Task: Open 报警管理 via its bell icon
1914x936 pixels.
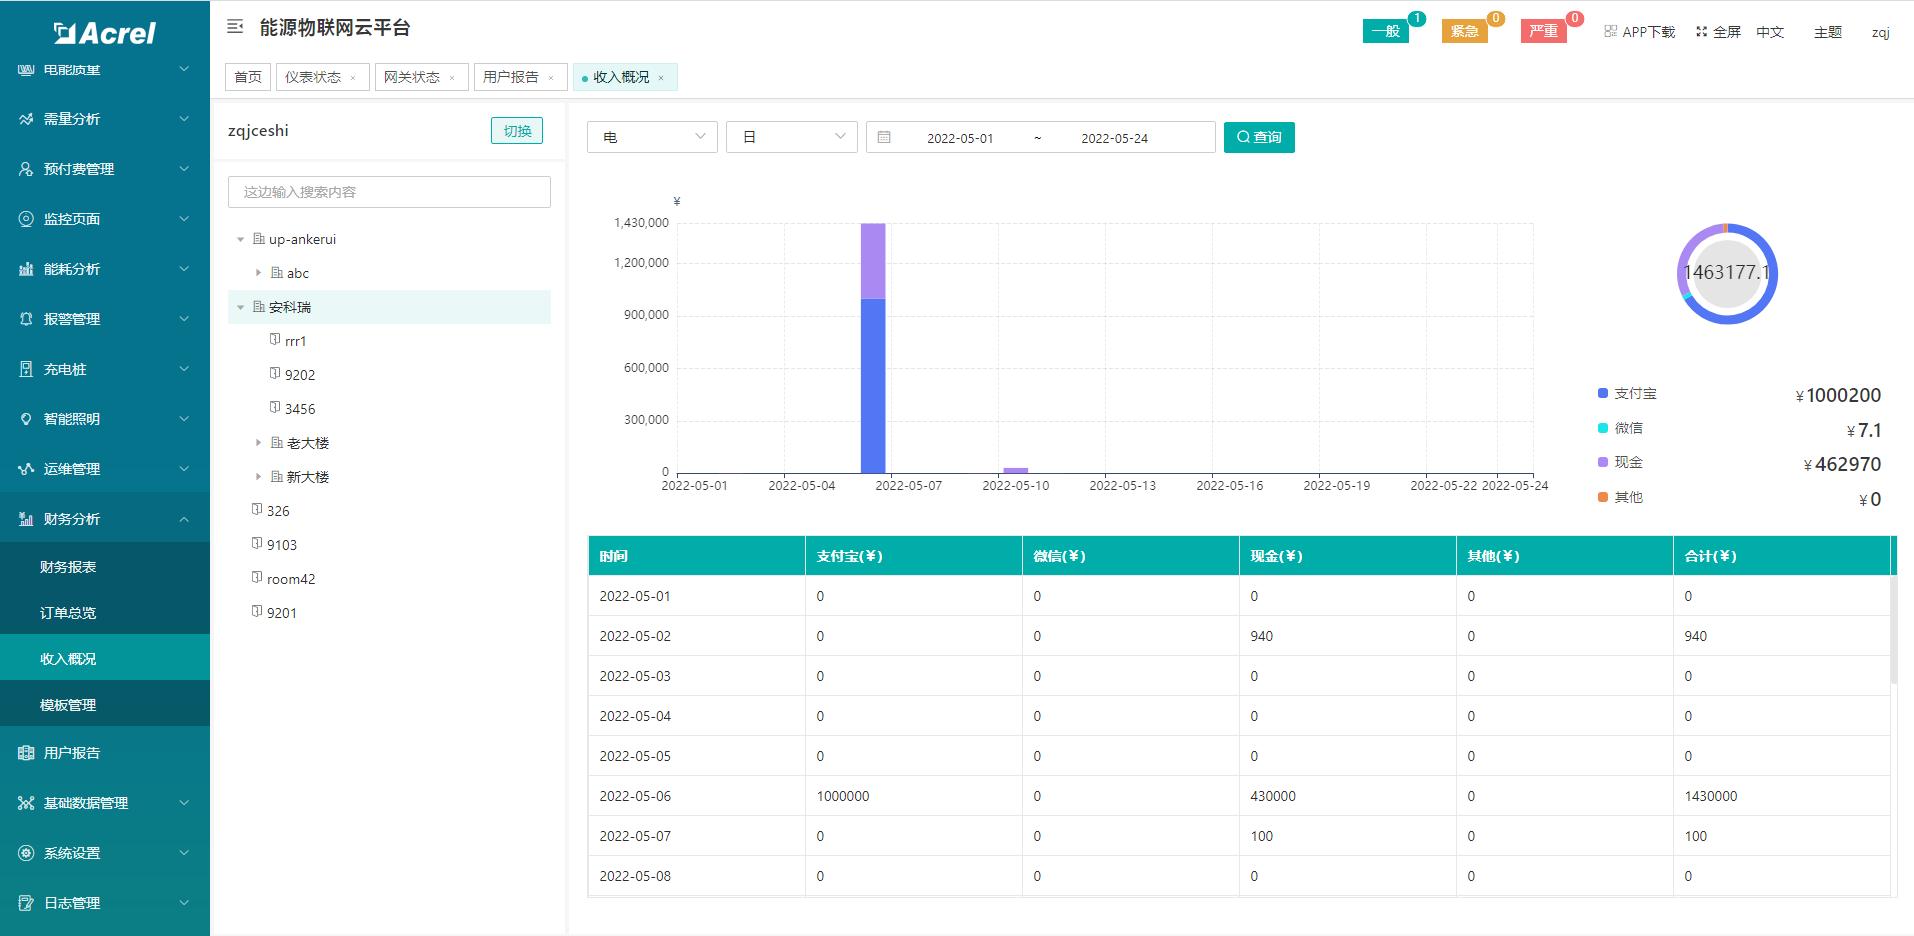Action: coord(25,318)
